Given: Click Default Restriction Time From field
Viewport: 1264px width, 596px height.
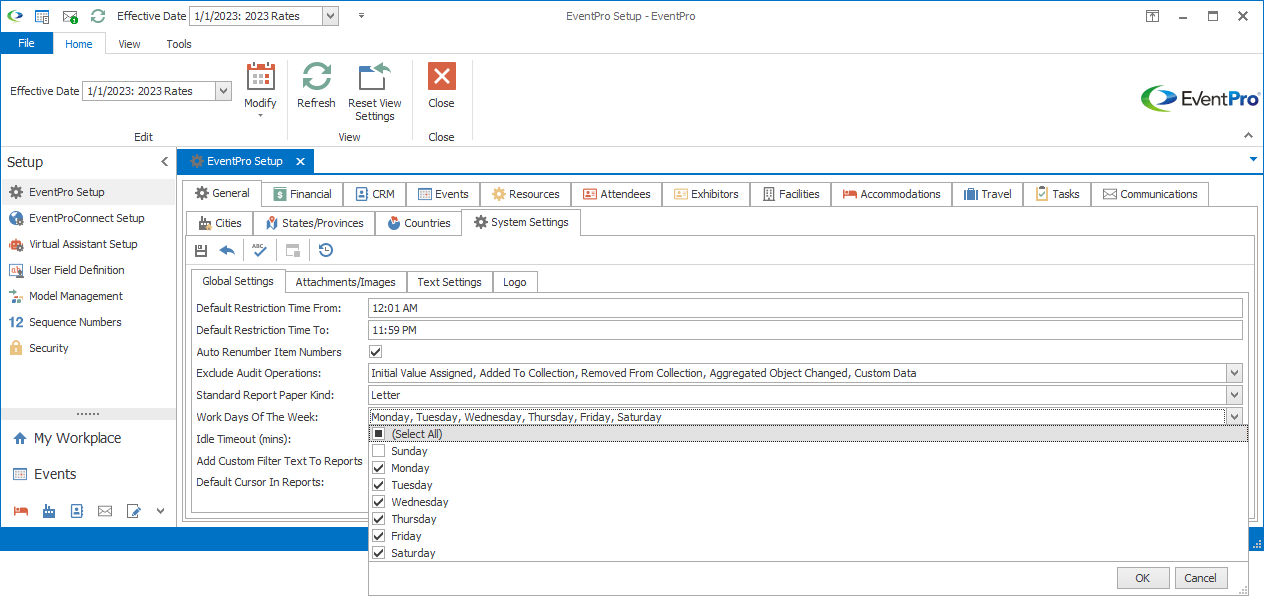Looking at the screenshot, I should (805, 308).
